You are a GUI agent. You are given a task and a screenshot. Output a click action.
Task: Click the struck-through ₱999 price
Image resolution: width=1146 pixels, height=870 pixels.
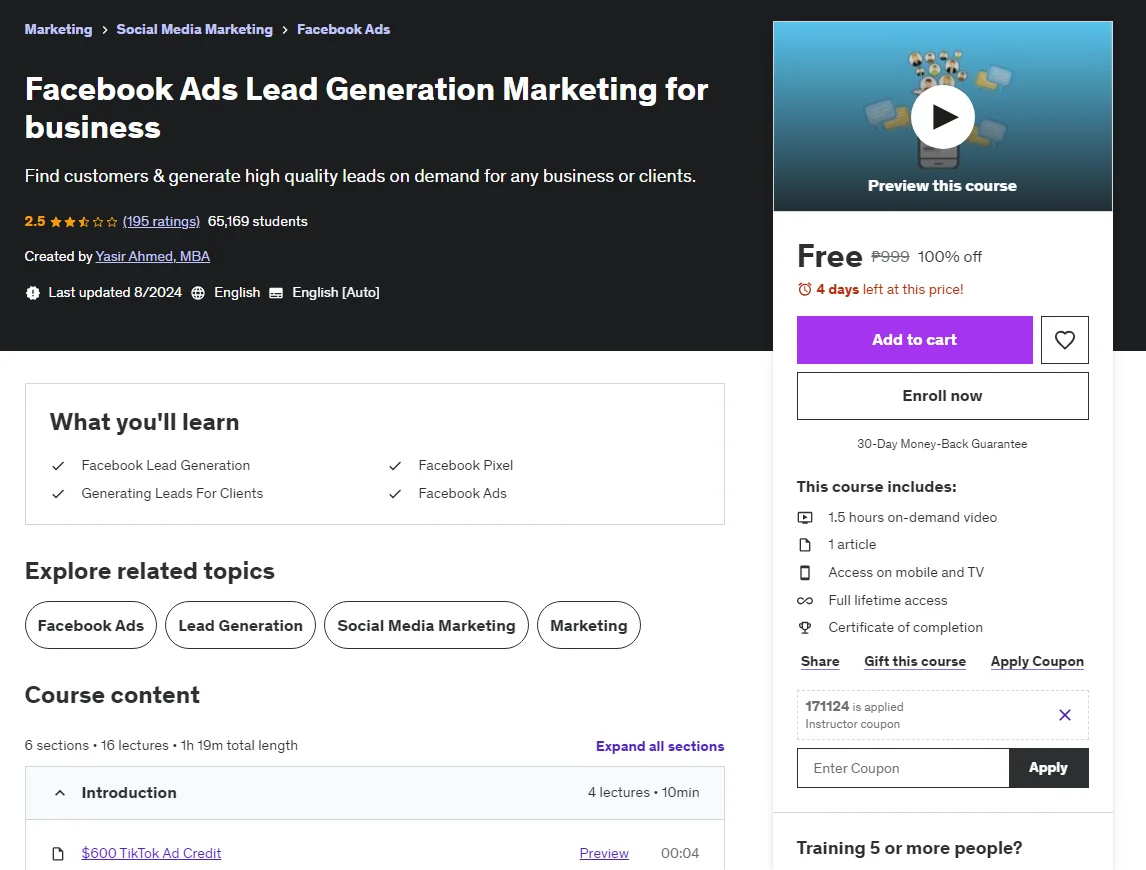(890, 257)
